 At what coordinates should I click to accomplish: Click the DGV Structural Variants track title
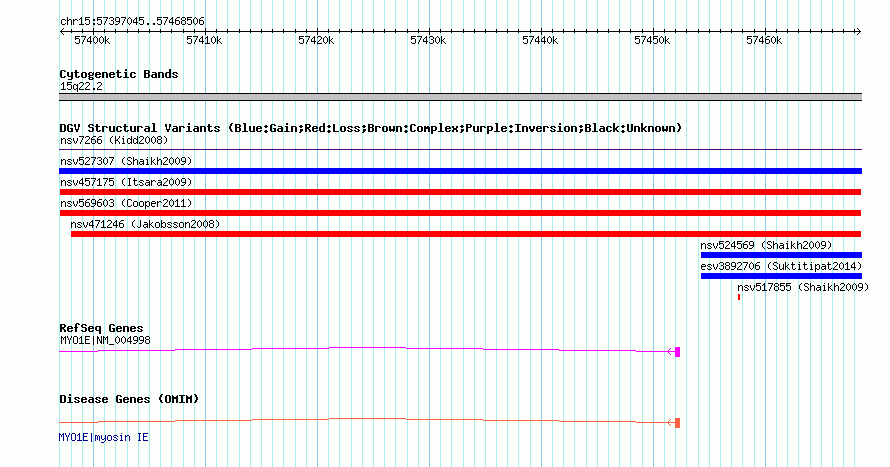coord(370,128)
